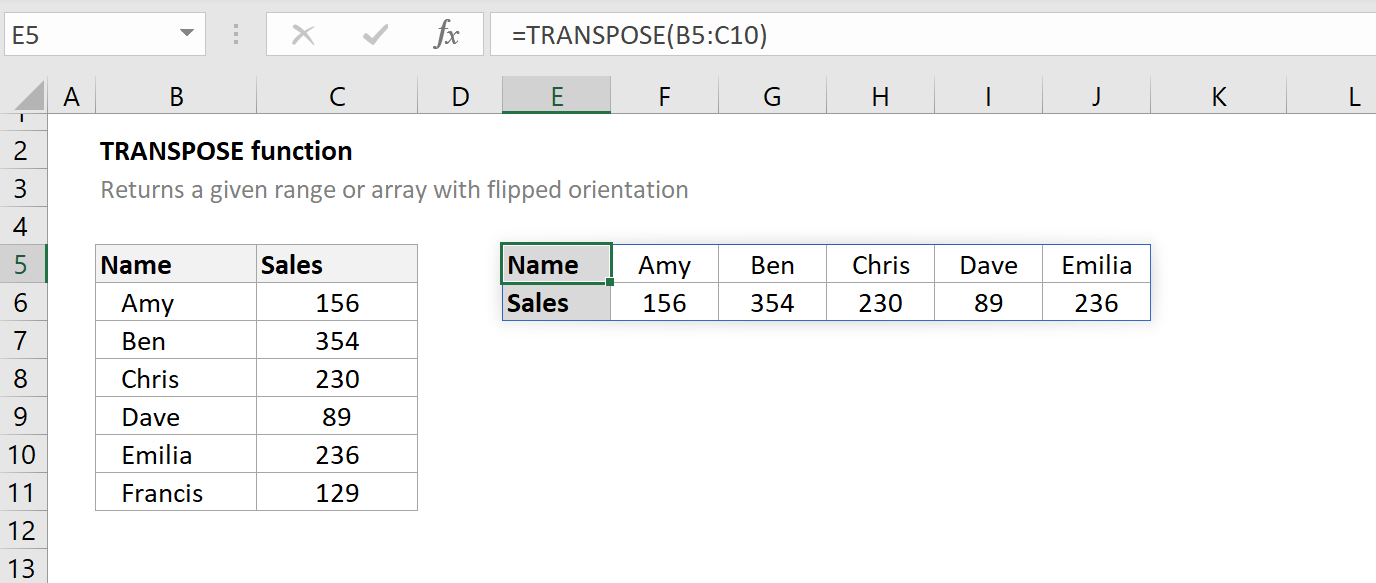The height and width of the screenshot is (583, 1376).
Task: Select column header E
Action: coord(556,96)
